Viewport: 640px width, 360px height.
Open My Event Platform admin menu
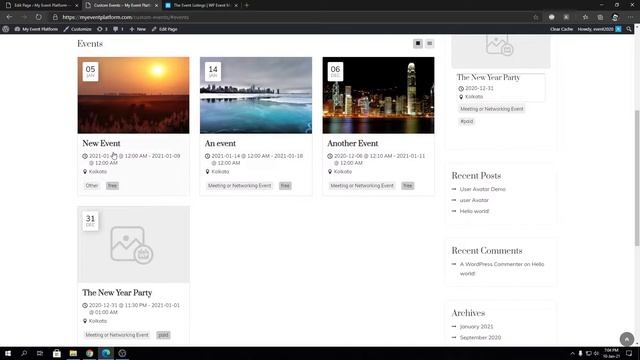pos(36,29)
